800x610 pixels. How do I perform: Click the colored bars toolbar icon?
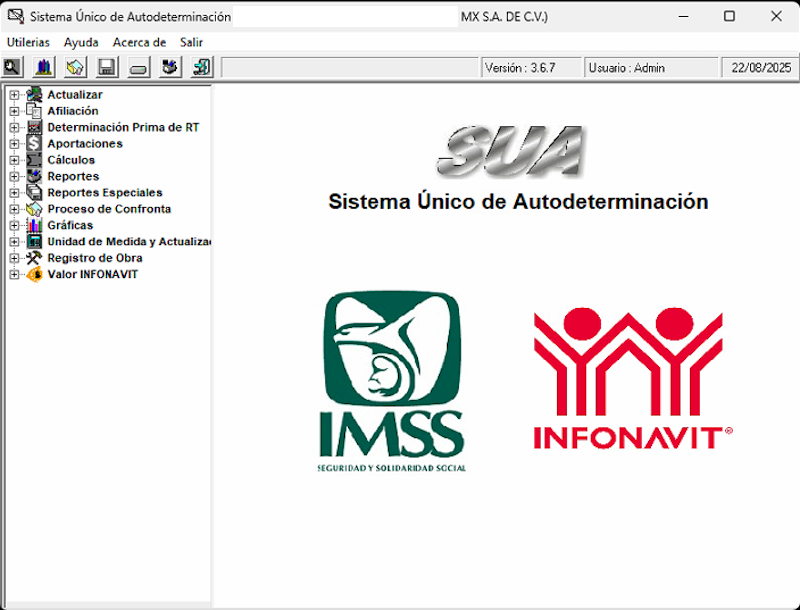pyautogui.click(x=43, y=67)
